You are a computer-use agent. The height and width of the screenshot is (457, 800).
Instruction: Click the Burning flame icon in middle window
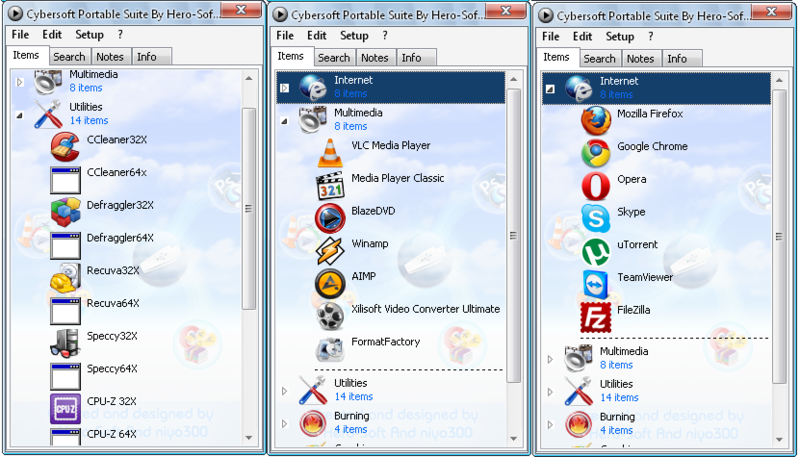313,423
